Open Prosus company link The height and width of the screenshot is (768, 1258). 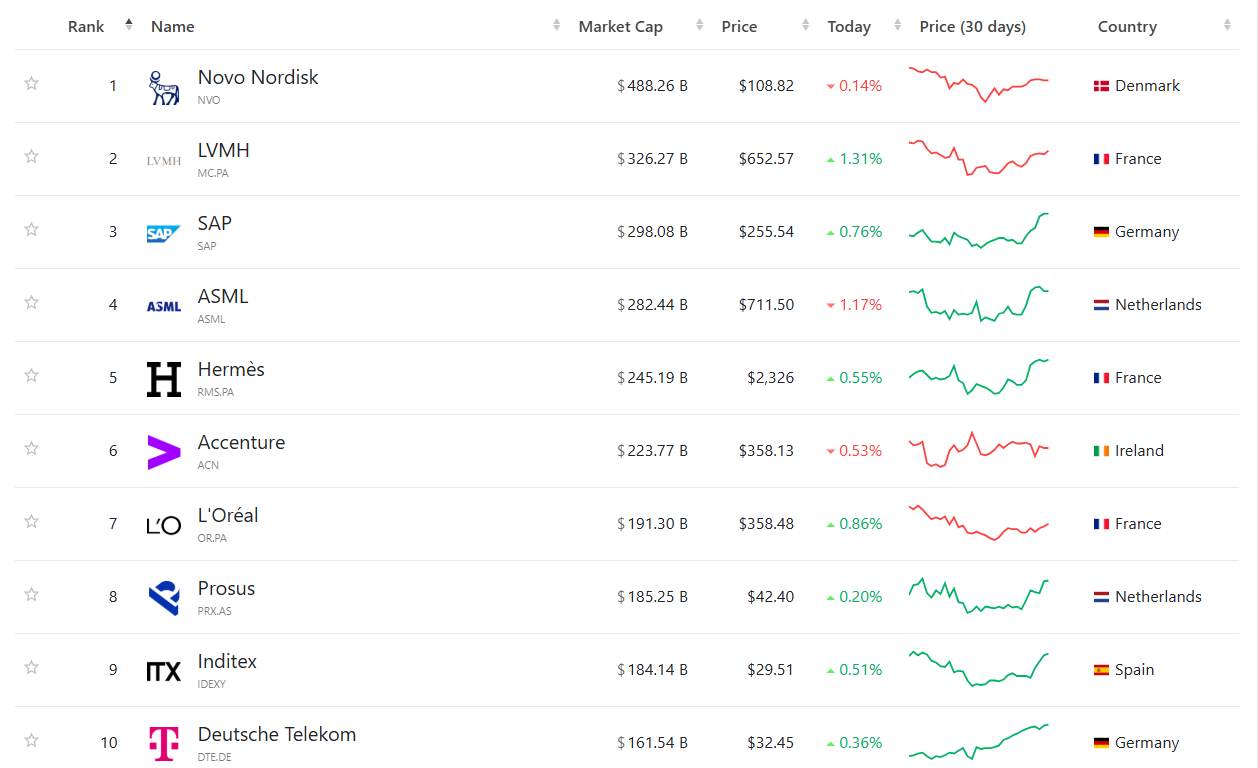click(226, 588)
